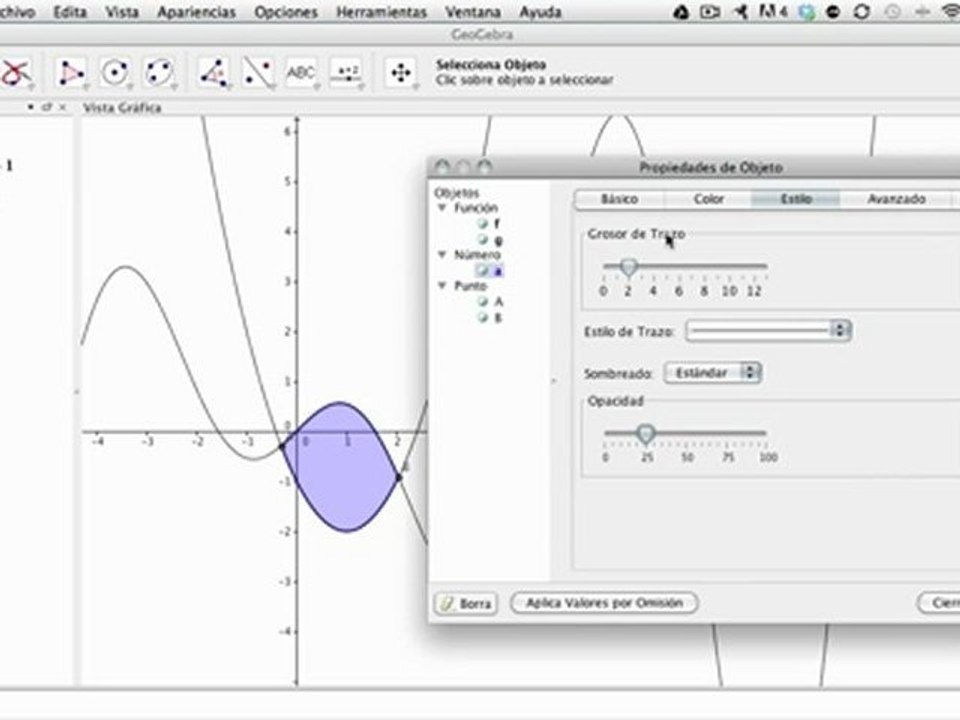Click Aplica Valores por Omisión button
Image resolution: width=960 pixels, height=720 pixels.
604,603
